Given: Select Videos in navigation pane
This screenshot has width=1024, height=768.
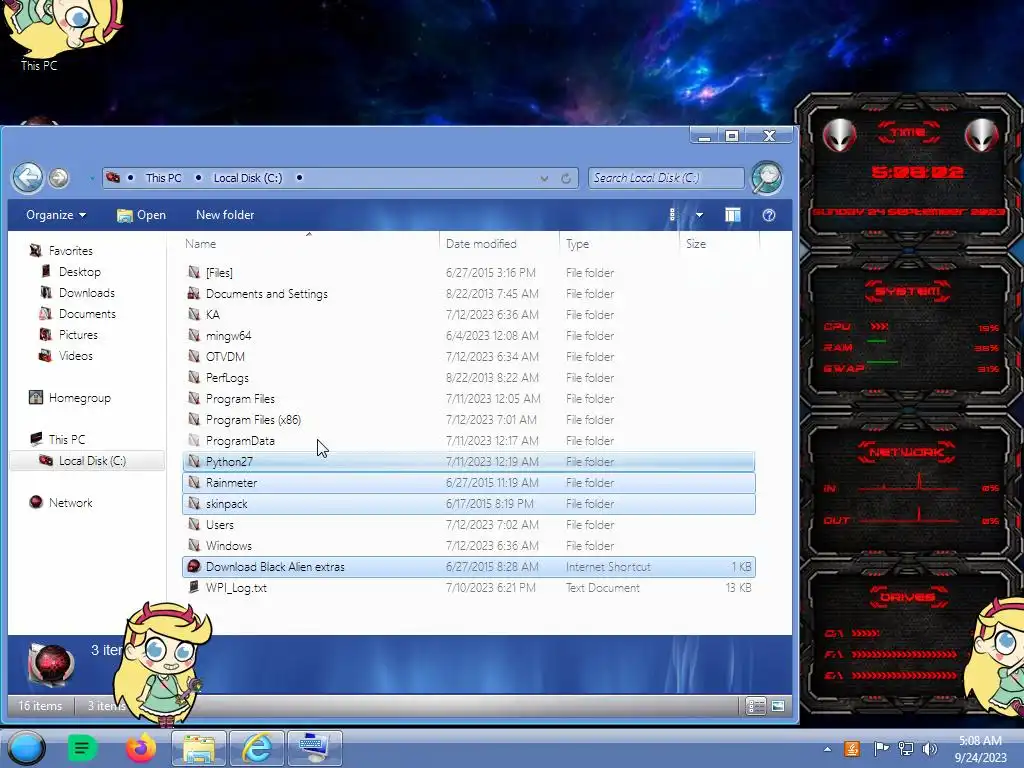Looking at the screenshot, I should 75,356.
